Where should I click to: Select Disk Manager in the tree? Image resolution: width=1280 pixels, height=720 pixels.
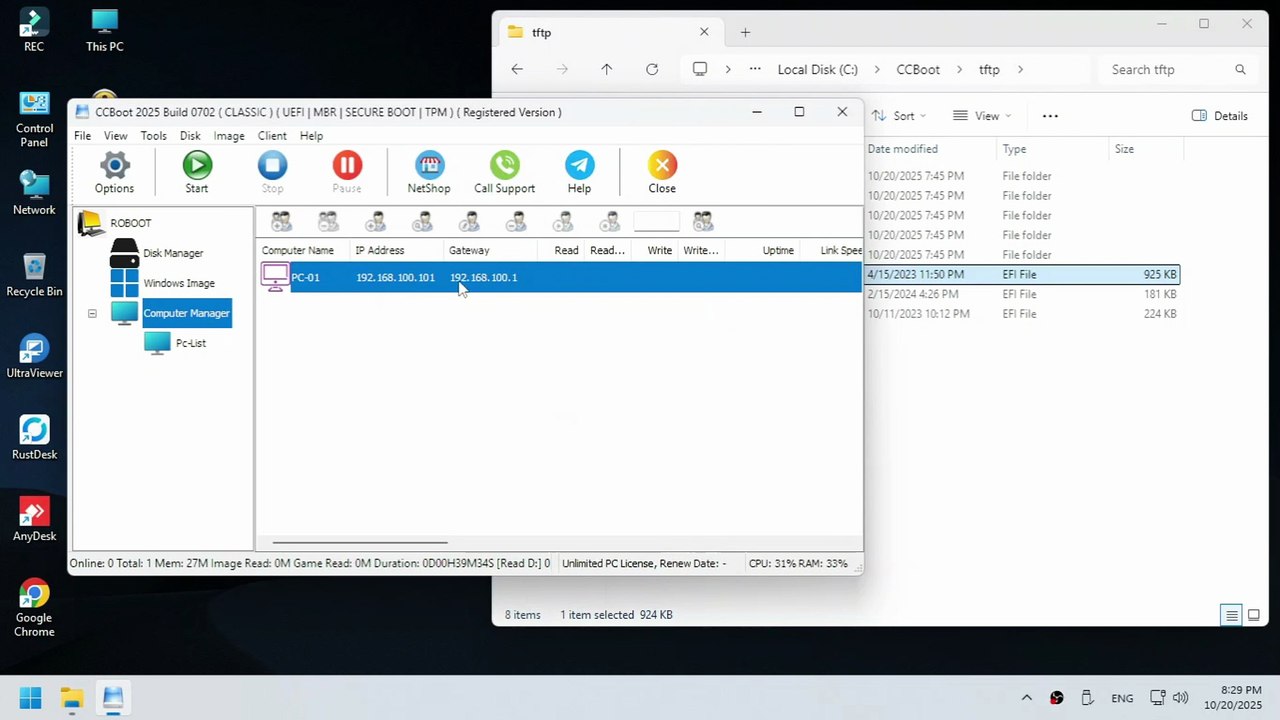(x=173, y=253)
